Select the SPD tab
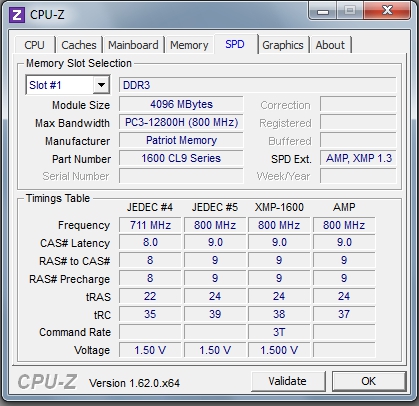This screenshot has width=419, height=406. click(x=235, y=44)
